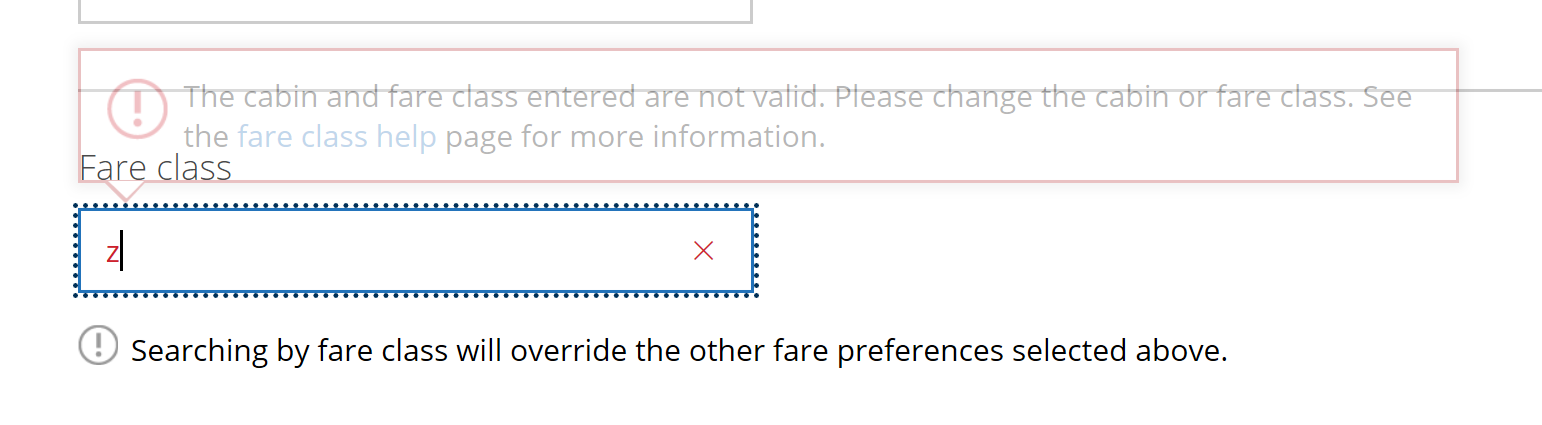Click the text cursor after z
Image resolution: width=1542 pixels, height=425 pixels.
click(x=122, y=252)
